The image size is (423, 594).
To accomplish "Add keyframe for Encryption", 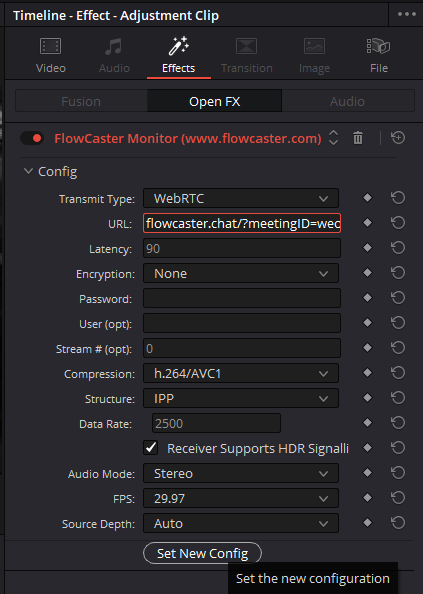I will pyautogui.click(x=367, y=273).
